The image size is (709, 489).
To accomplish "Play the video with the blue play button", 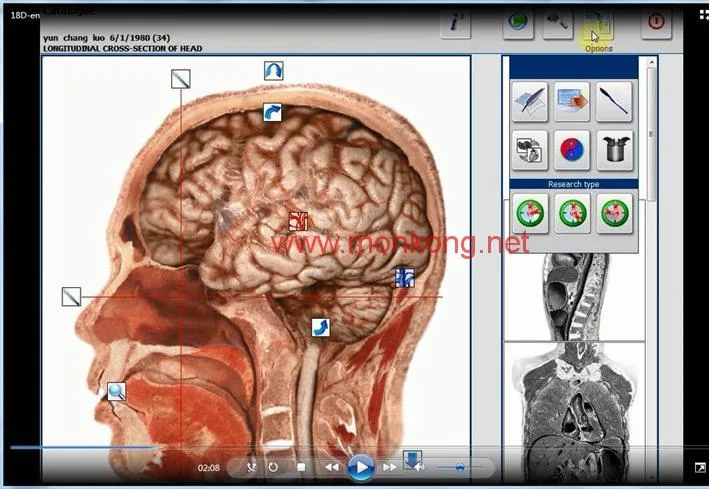I will 361,467.
